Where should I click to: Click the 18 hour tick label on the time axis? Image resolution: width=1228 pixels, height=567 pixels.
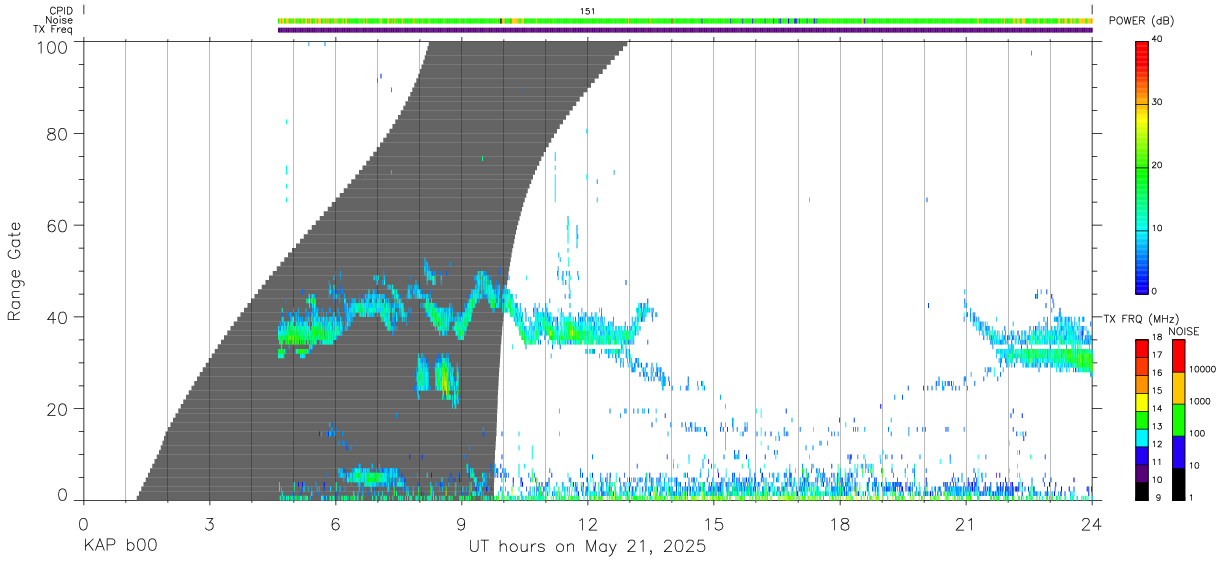point(840,525)
